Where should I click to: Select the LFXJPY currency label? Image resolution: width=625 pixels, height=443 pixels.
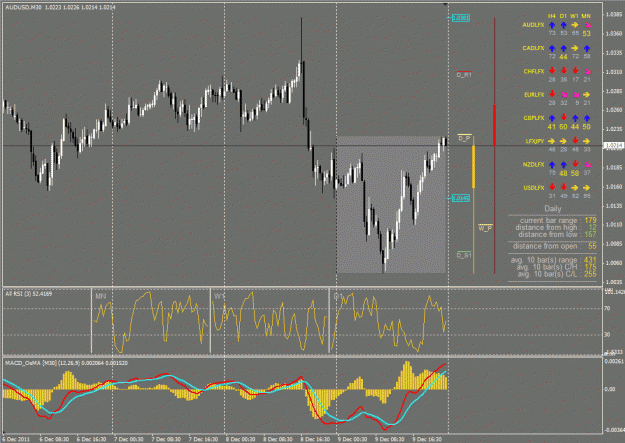(535, 141)
